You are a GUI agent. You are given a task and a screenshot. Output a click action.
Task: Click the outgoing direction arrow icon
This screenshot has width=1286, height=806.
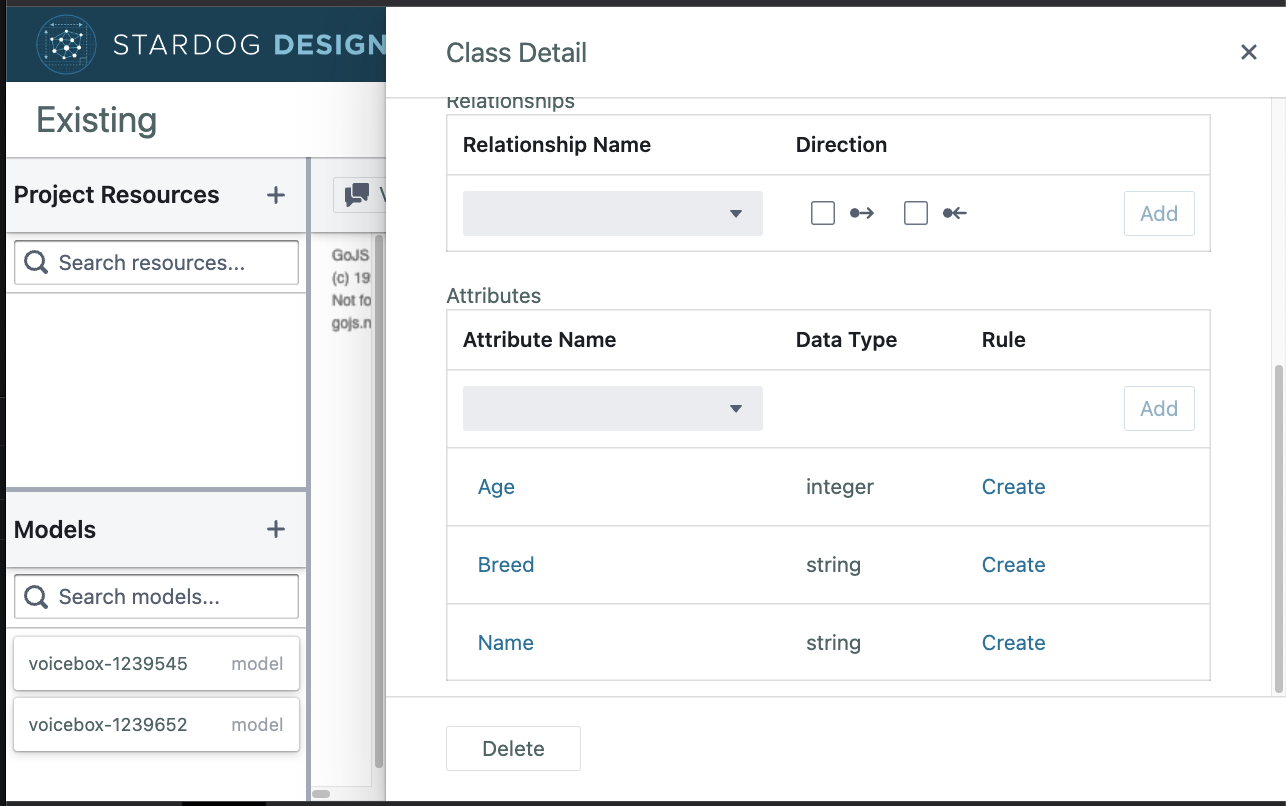point(861,213)
